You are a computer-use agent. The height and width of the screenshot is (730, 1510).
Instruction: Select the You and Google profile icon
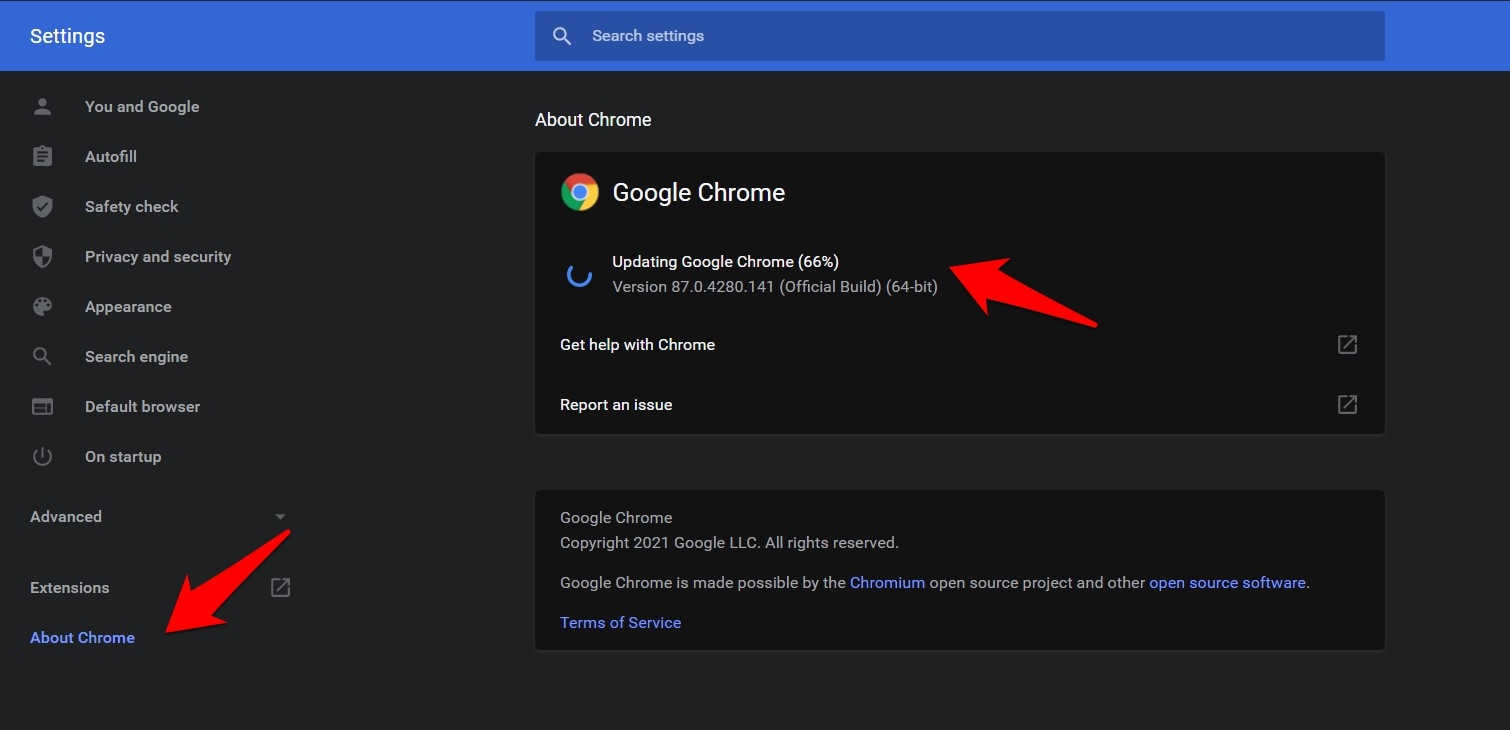point(42,106)
